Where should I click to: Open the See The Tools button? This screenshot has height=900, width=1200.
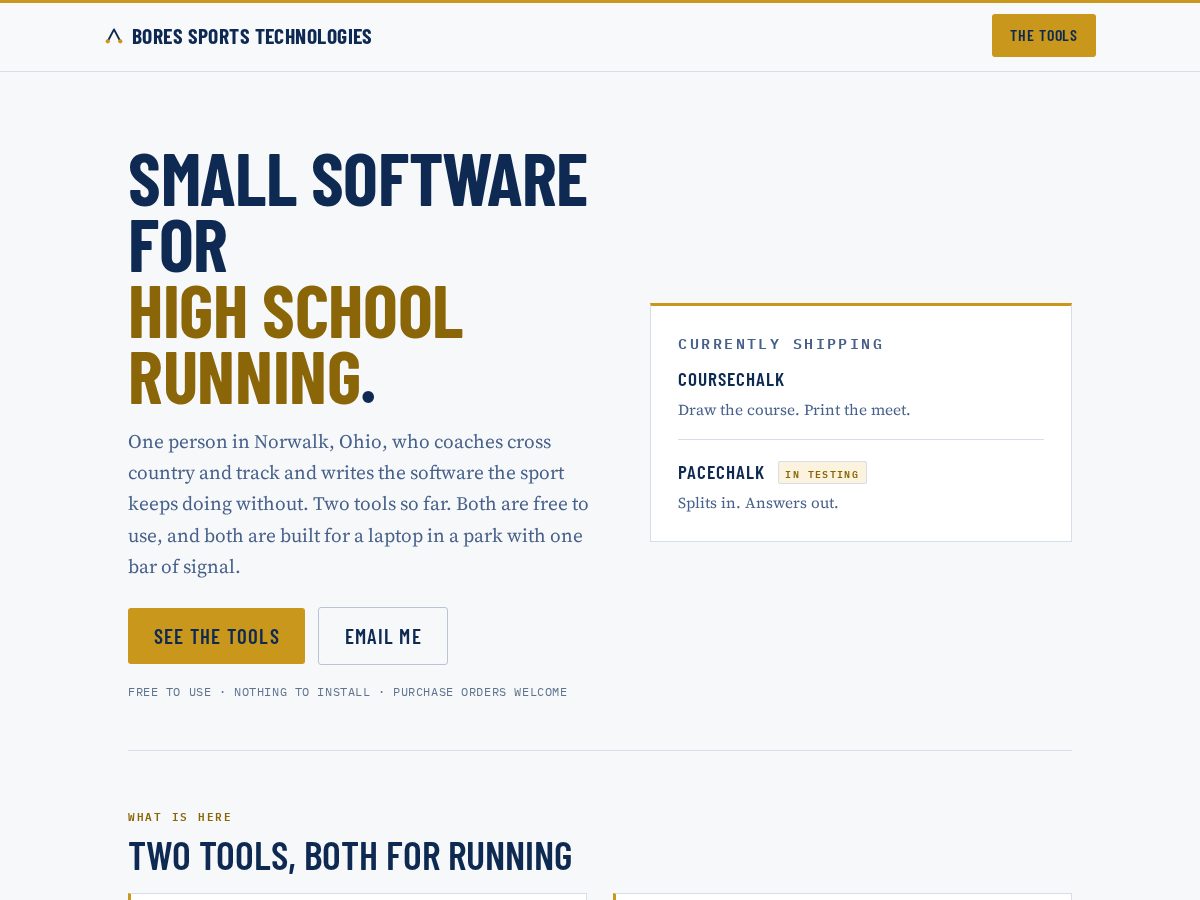(216, 636)
